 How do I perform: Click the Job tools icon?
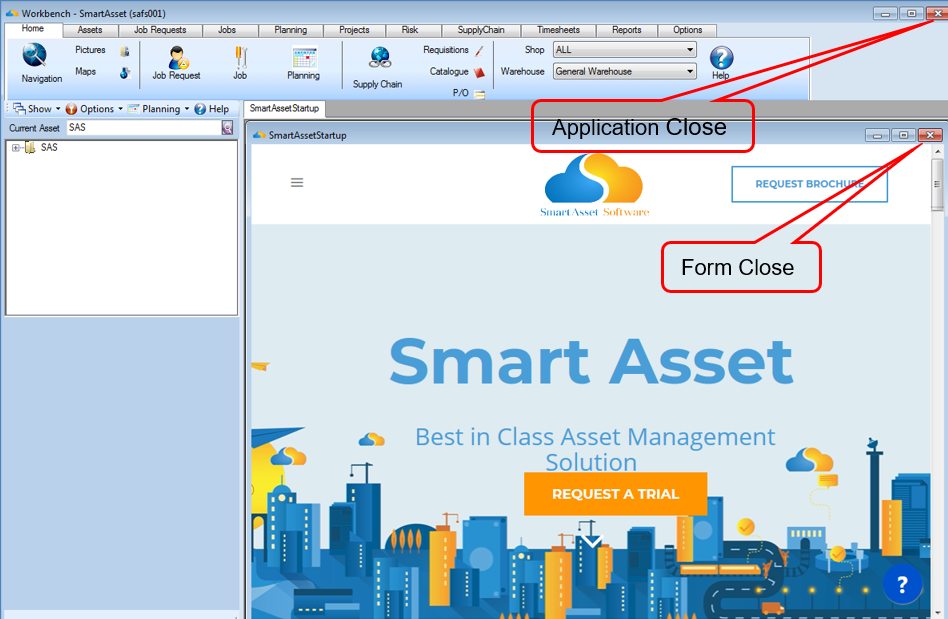point(240,57)
